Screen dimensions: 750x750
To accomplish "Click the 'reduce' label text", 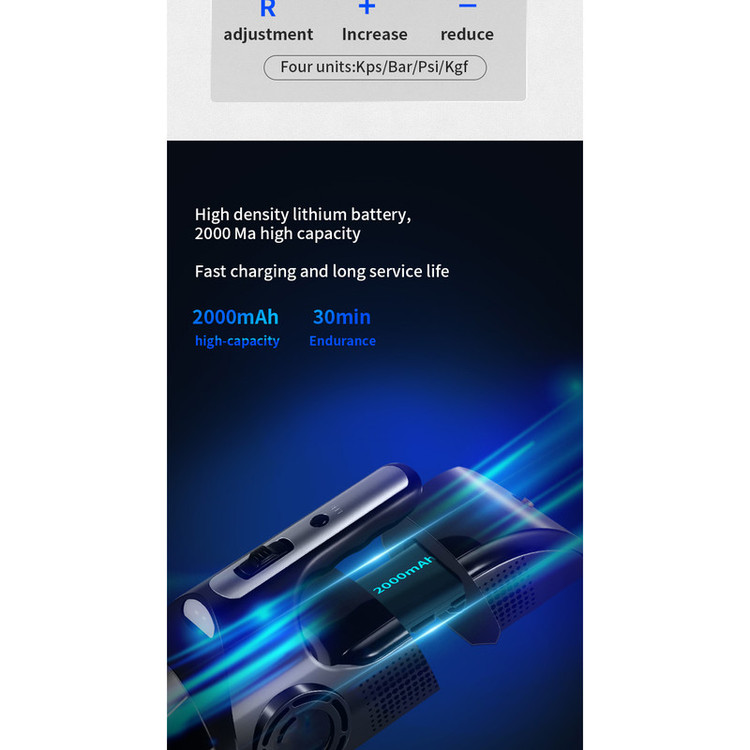I will (x=467, y=34).
